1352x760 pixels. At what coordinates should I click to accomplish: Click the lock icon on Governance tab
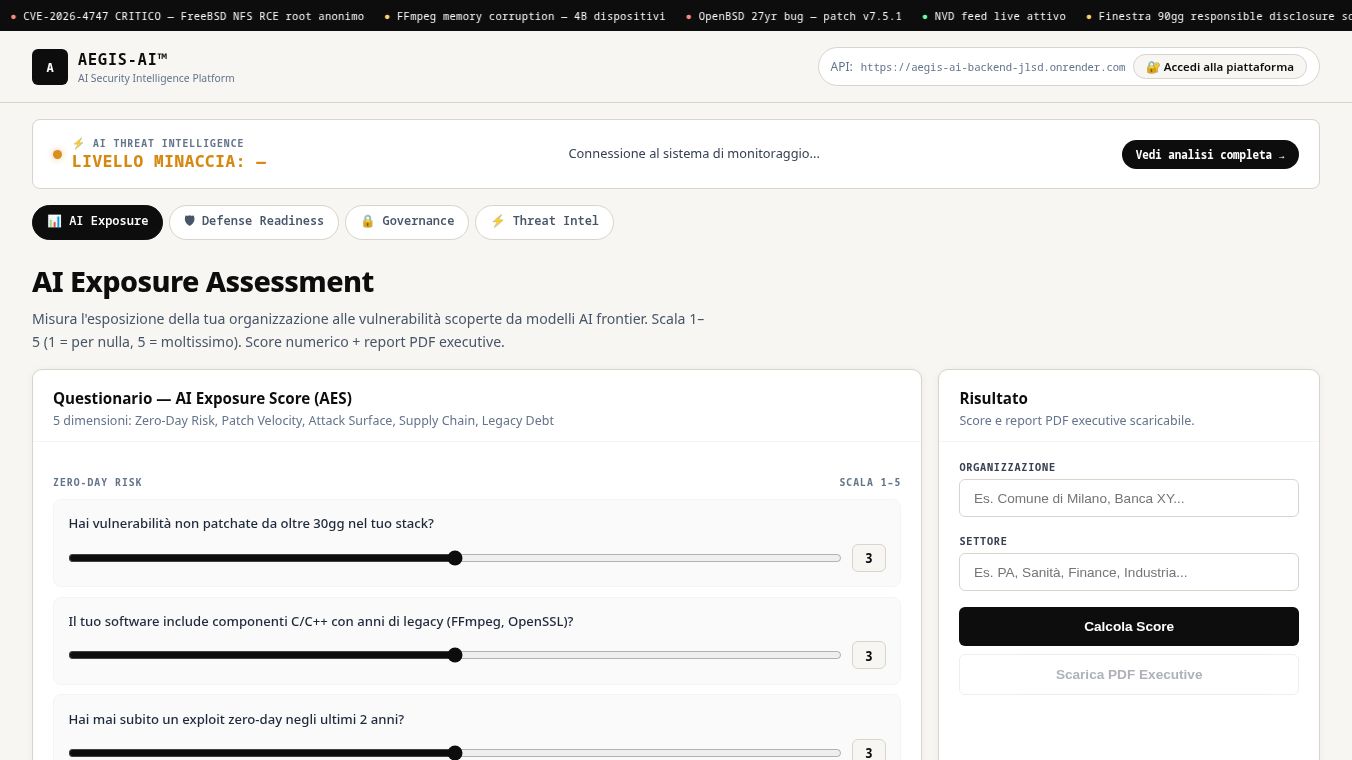367,221
